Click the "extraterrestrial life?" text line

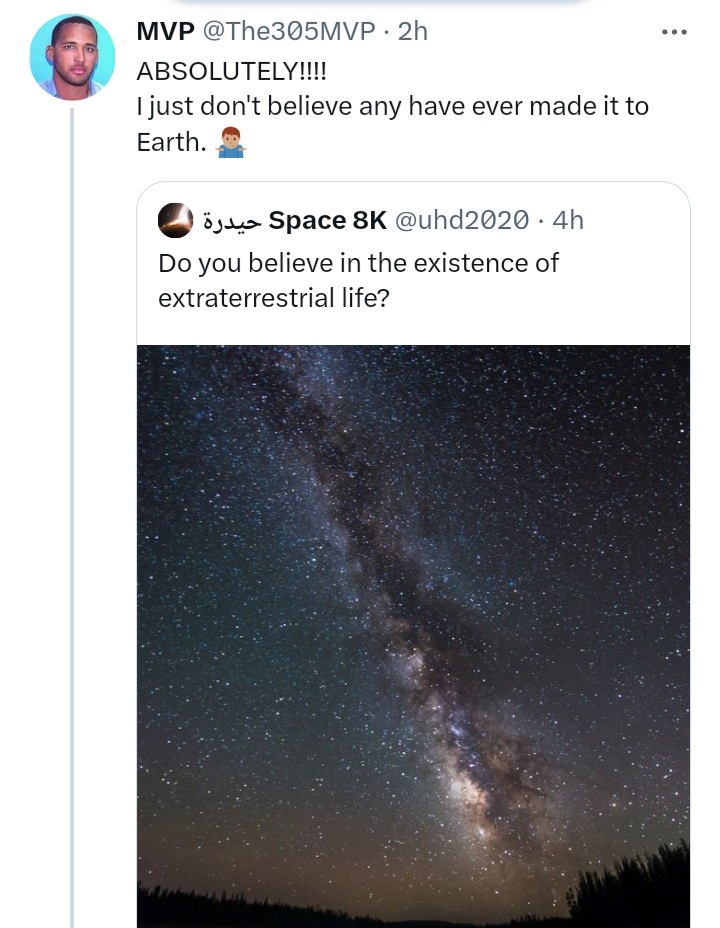(273, 298)
